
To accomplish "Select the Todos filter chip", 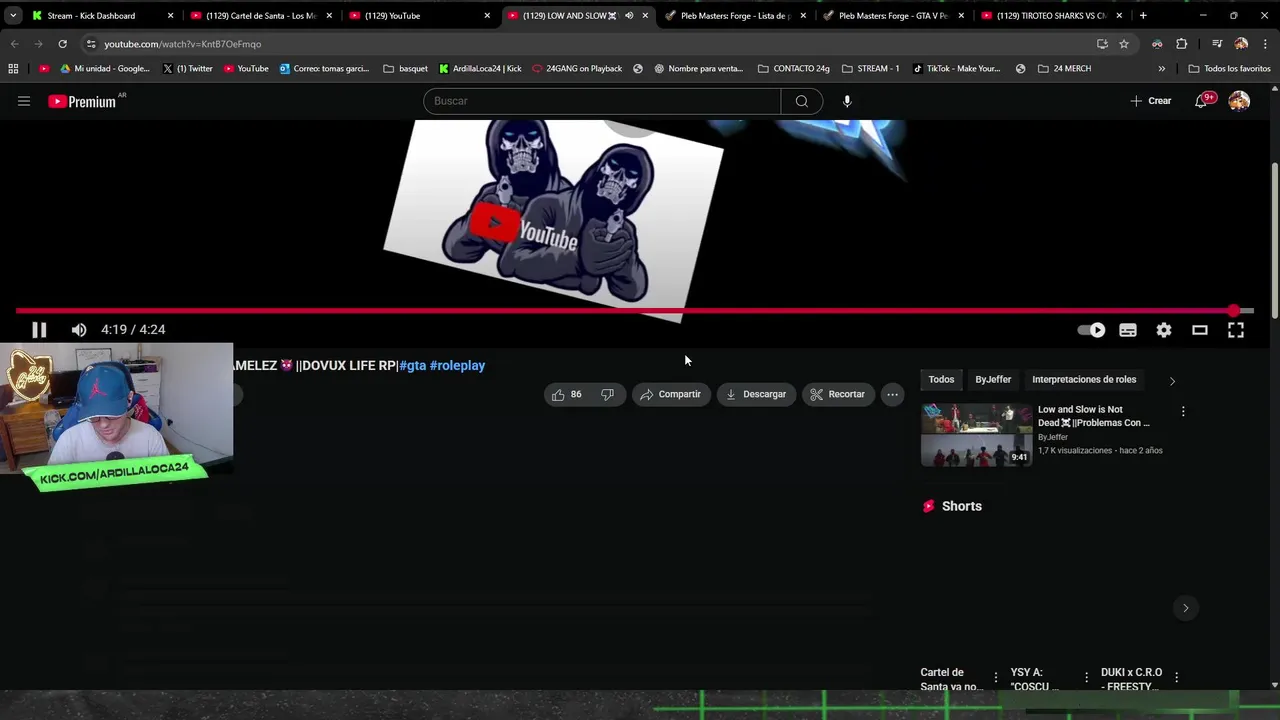I will click(x=941, y=379).
